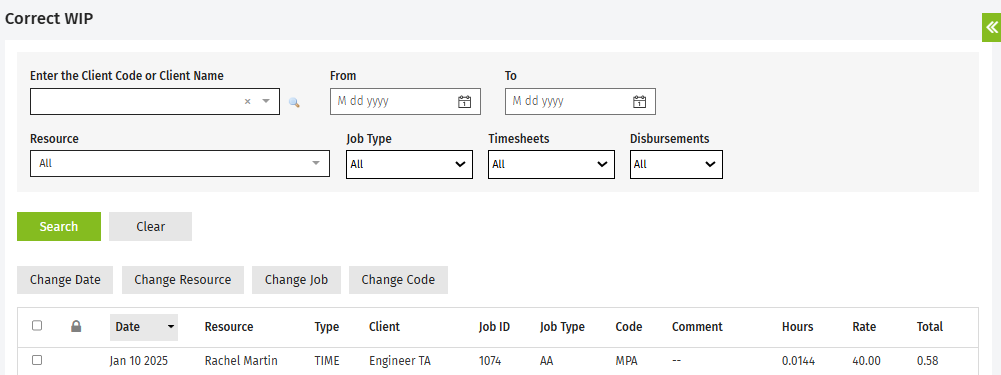Click the Jan 10 2025 date cell
This screenshot has width=1001, height=375.
point(139,361)
